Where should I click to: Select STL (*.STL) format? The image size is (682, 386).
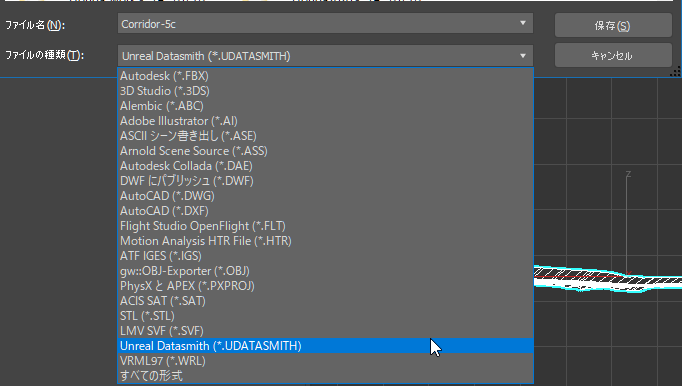pyautogui.click(x=325, y=316)
